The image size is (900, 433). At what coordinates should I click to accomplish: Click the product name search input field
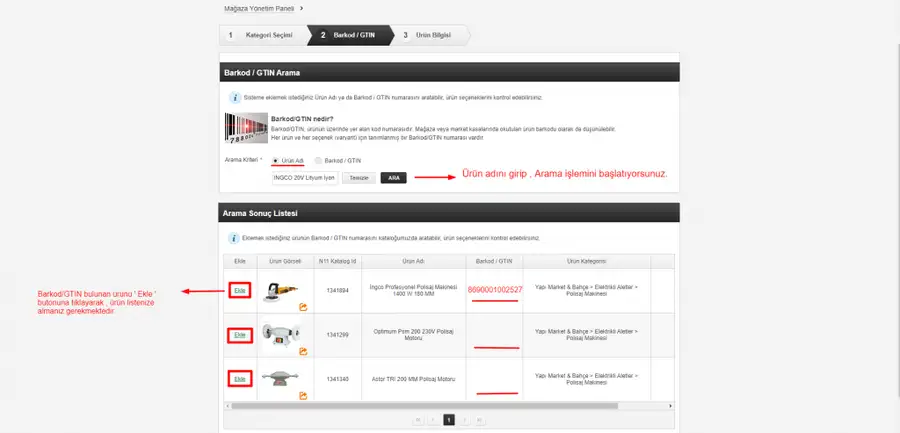click(x=305, y=178)
